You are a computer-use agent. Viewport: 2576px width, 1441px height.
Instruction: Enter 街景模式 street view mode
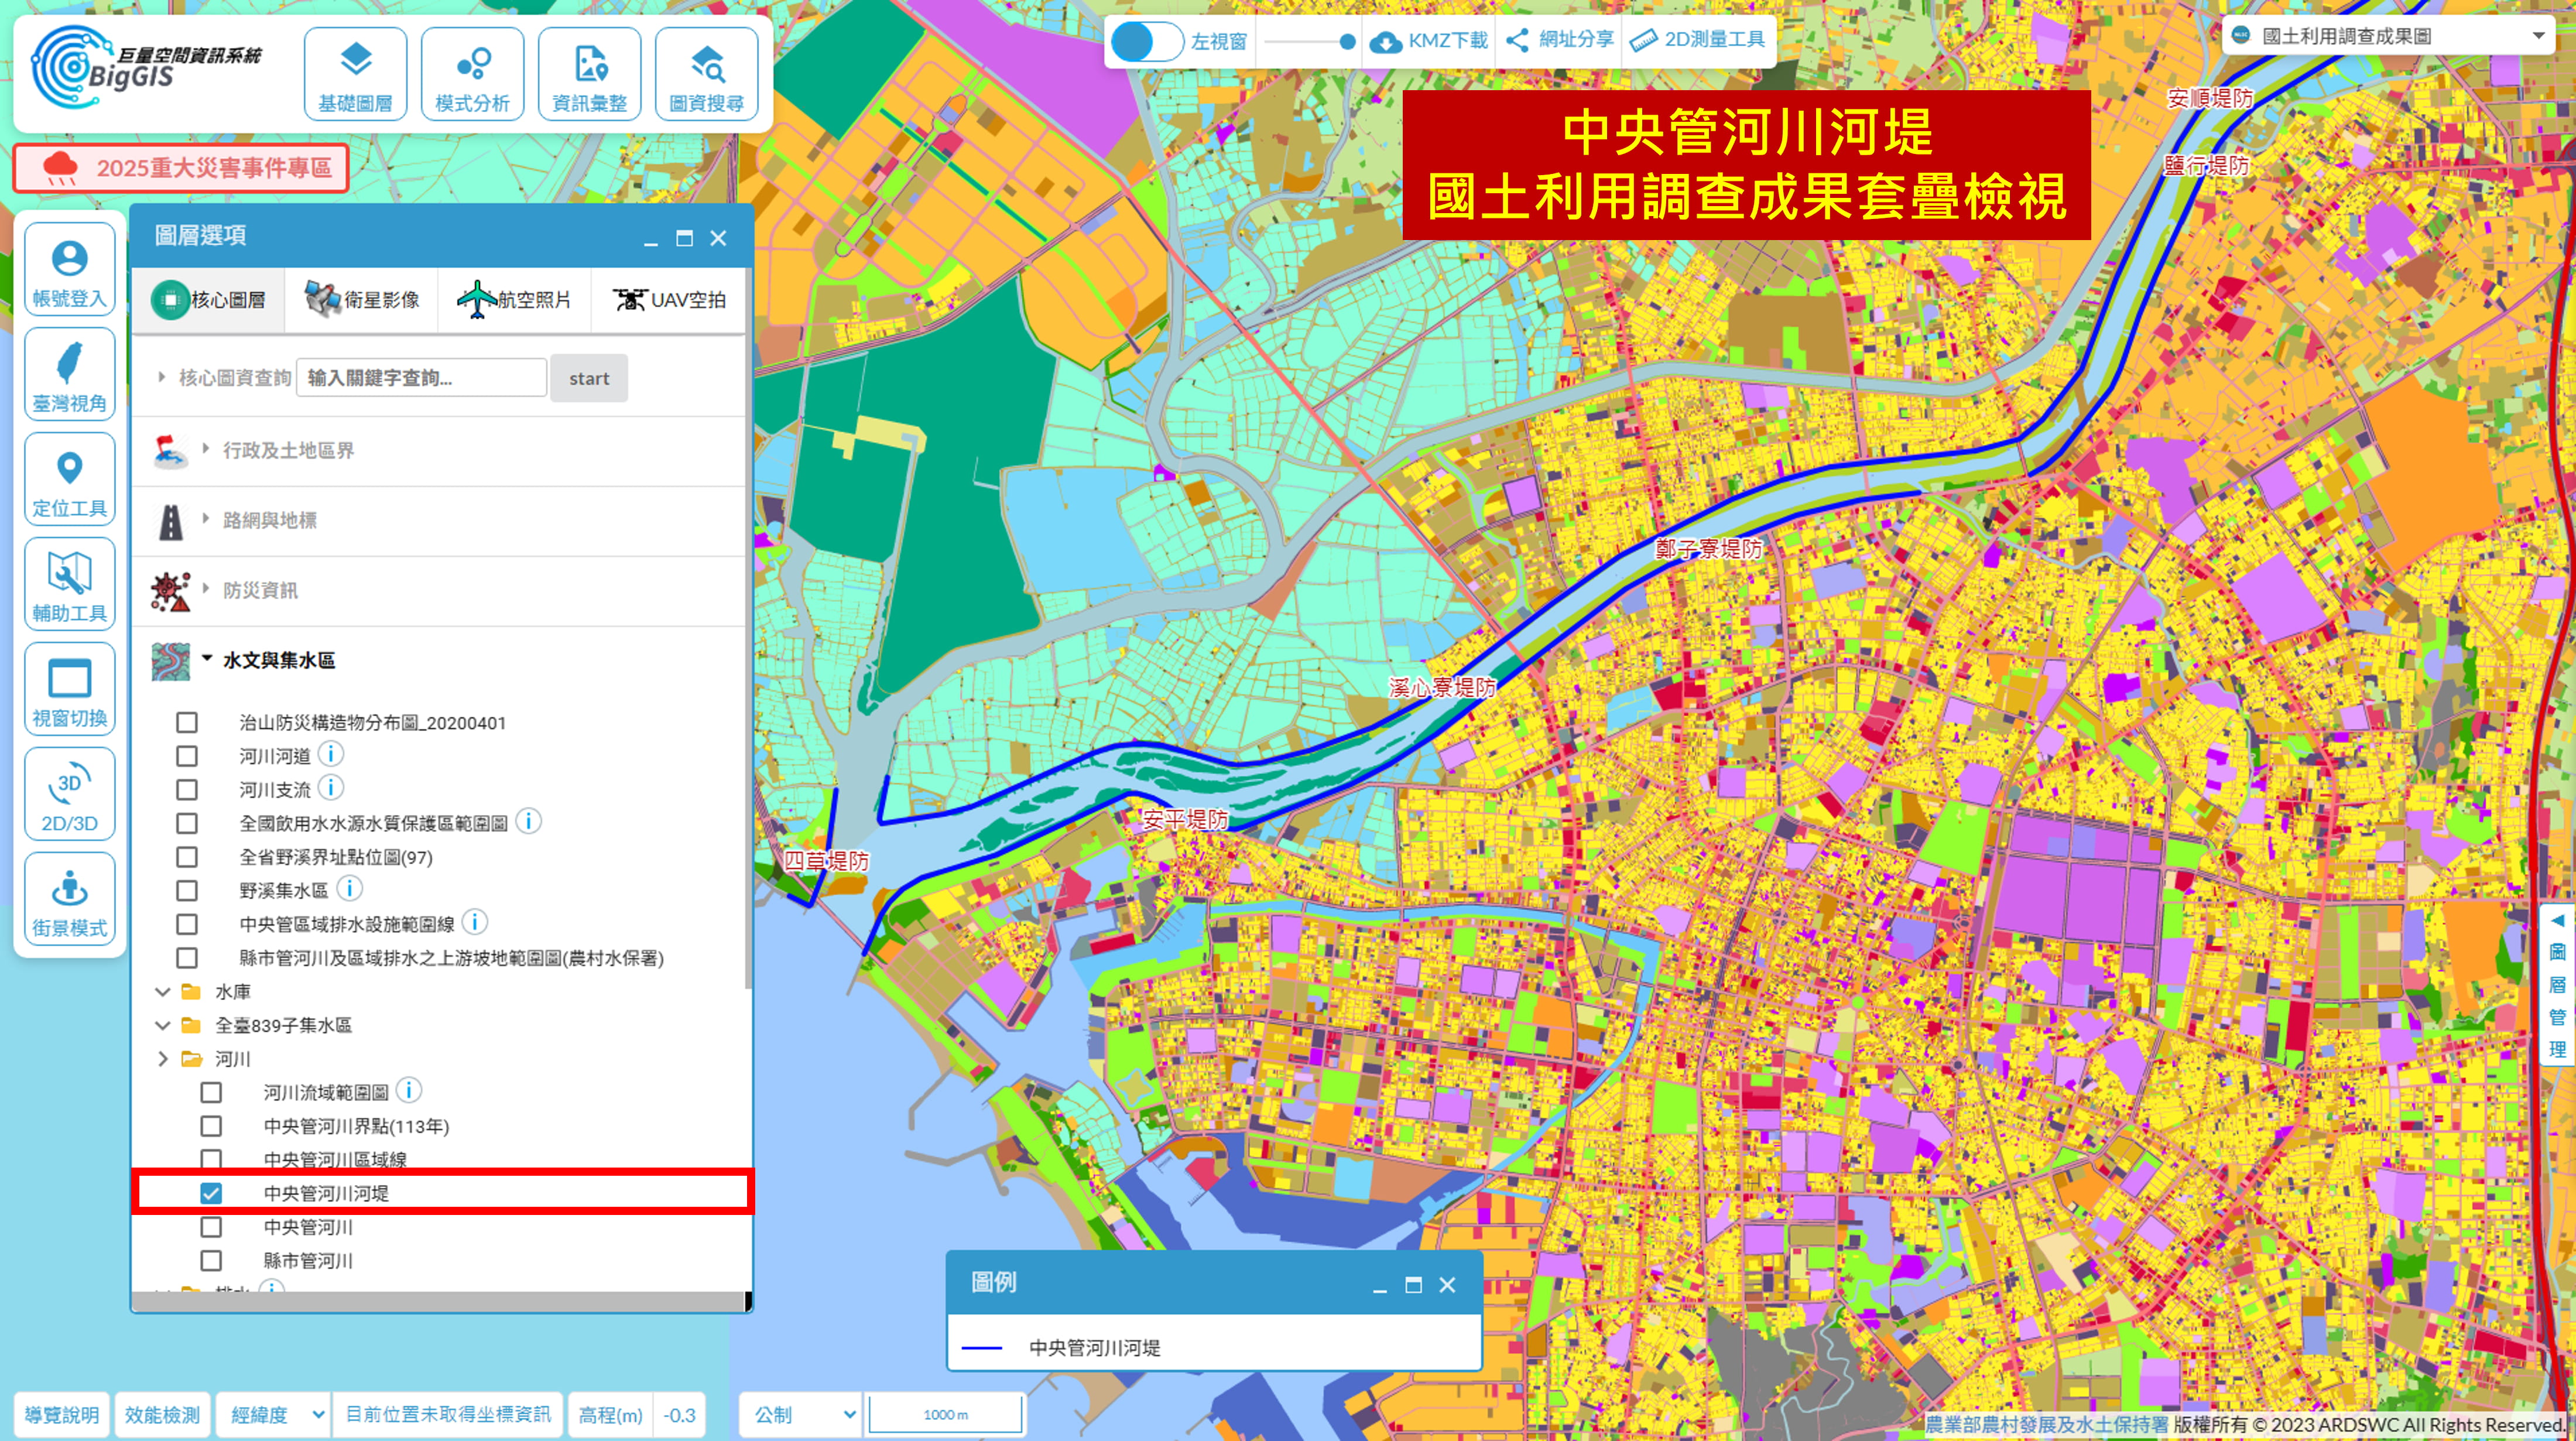pos(69,900)
